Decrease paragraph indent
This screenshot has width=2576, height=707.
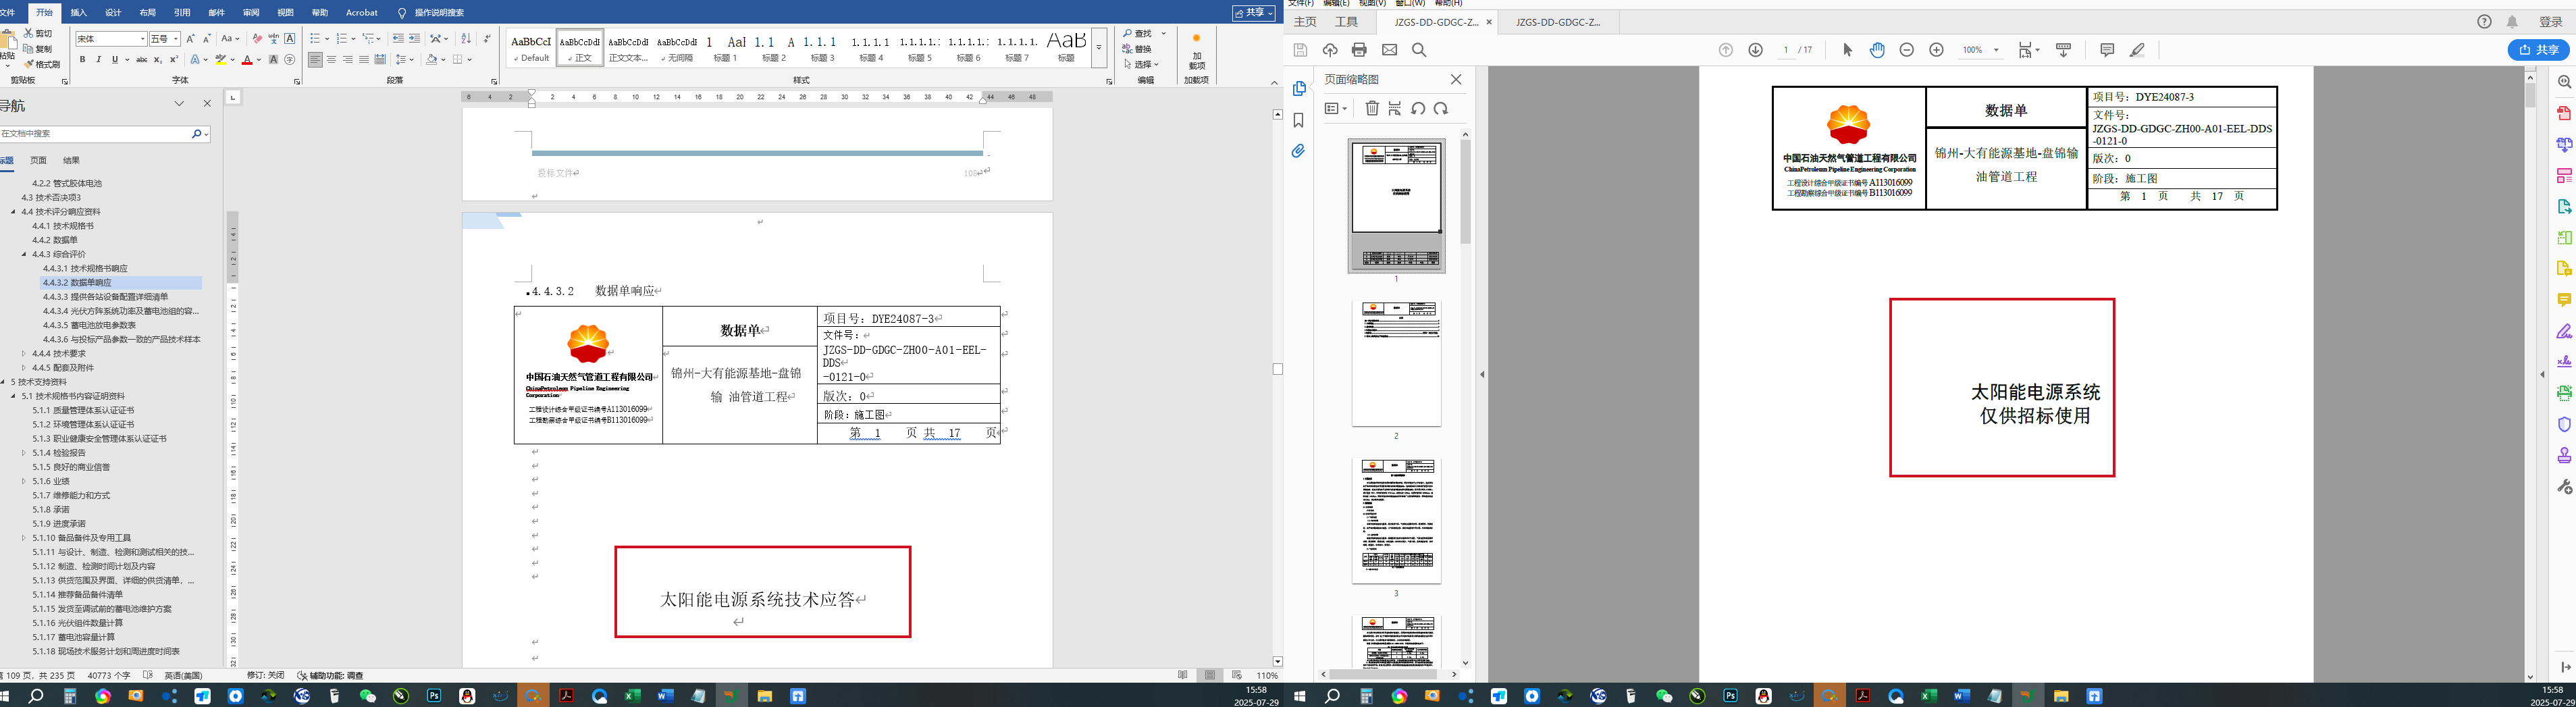tap(398, 39)
